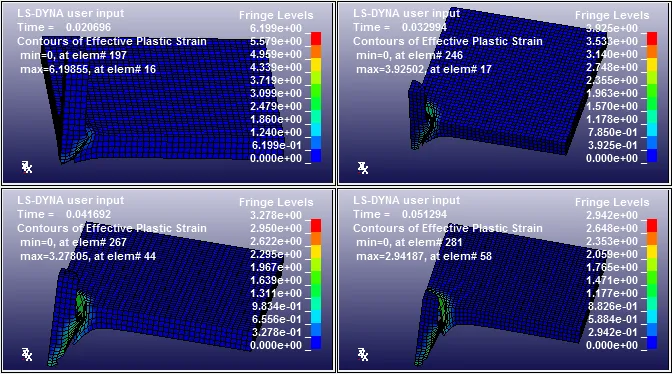Select the meshed plate model at Time 0.041692
The width and height of the screenshot is (672, 374).
pos(165,293)
